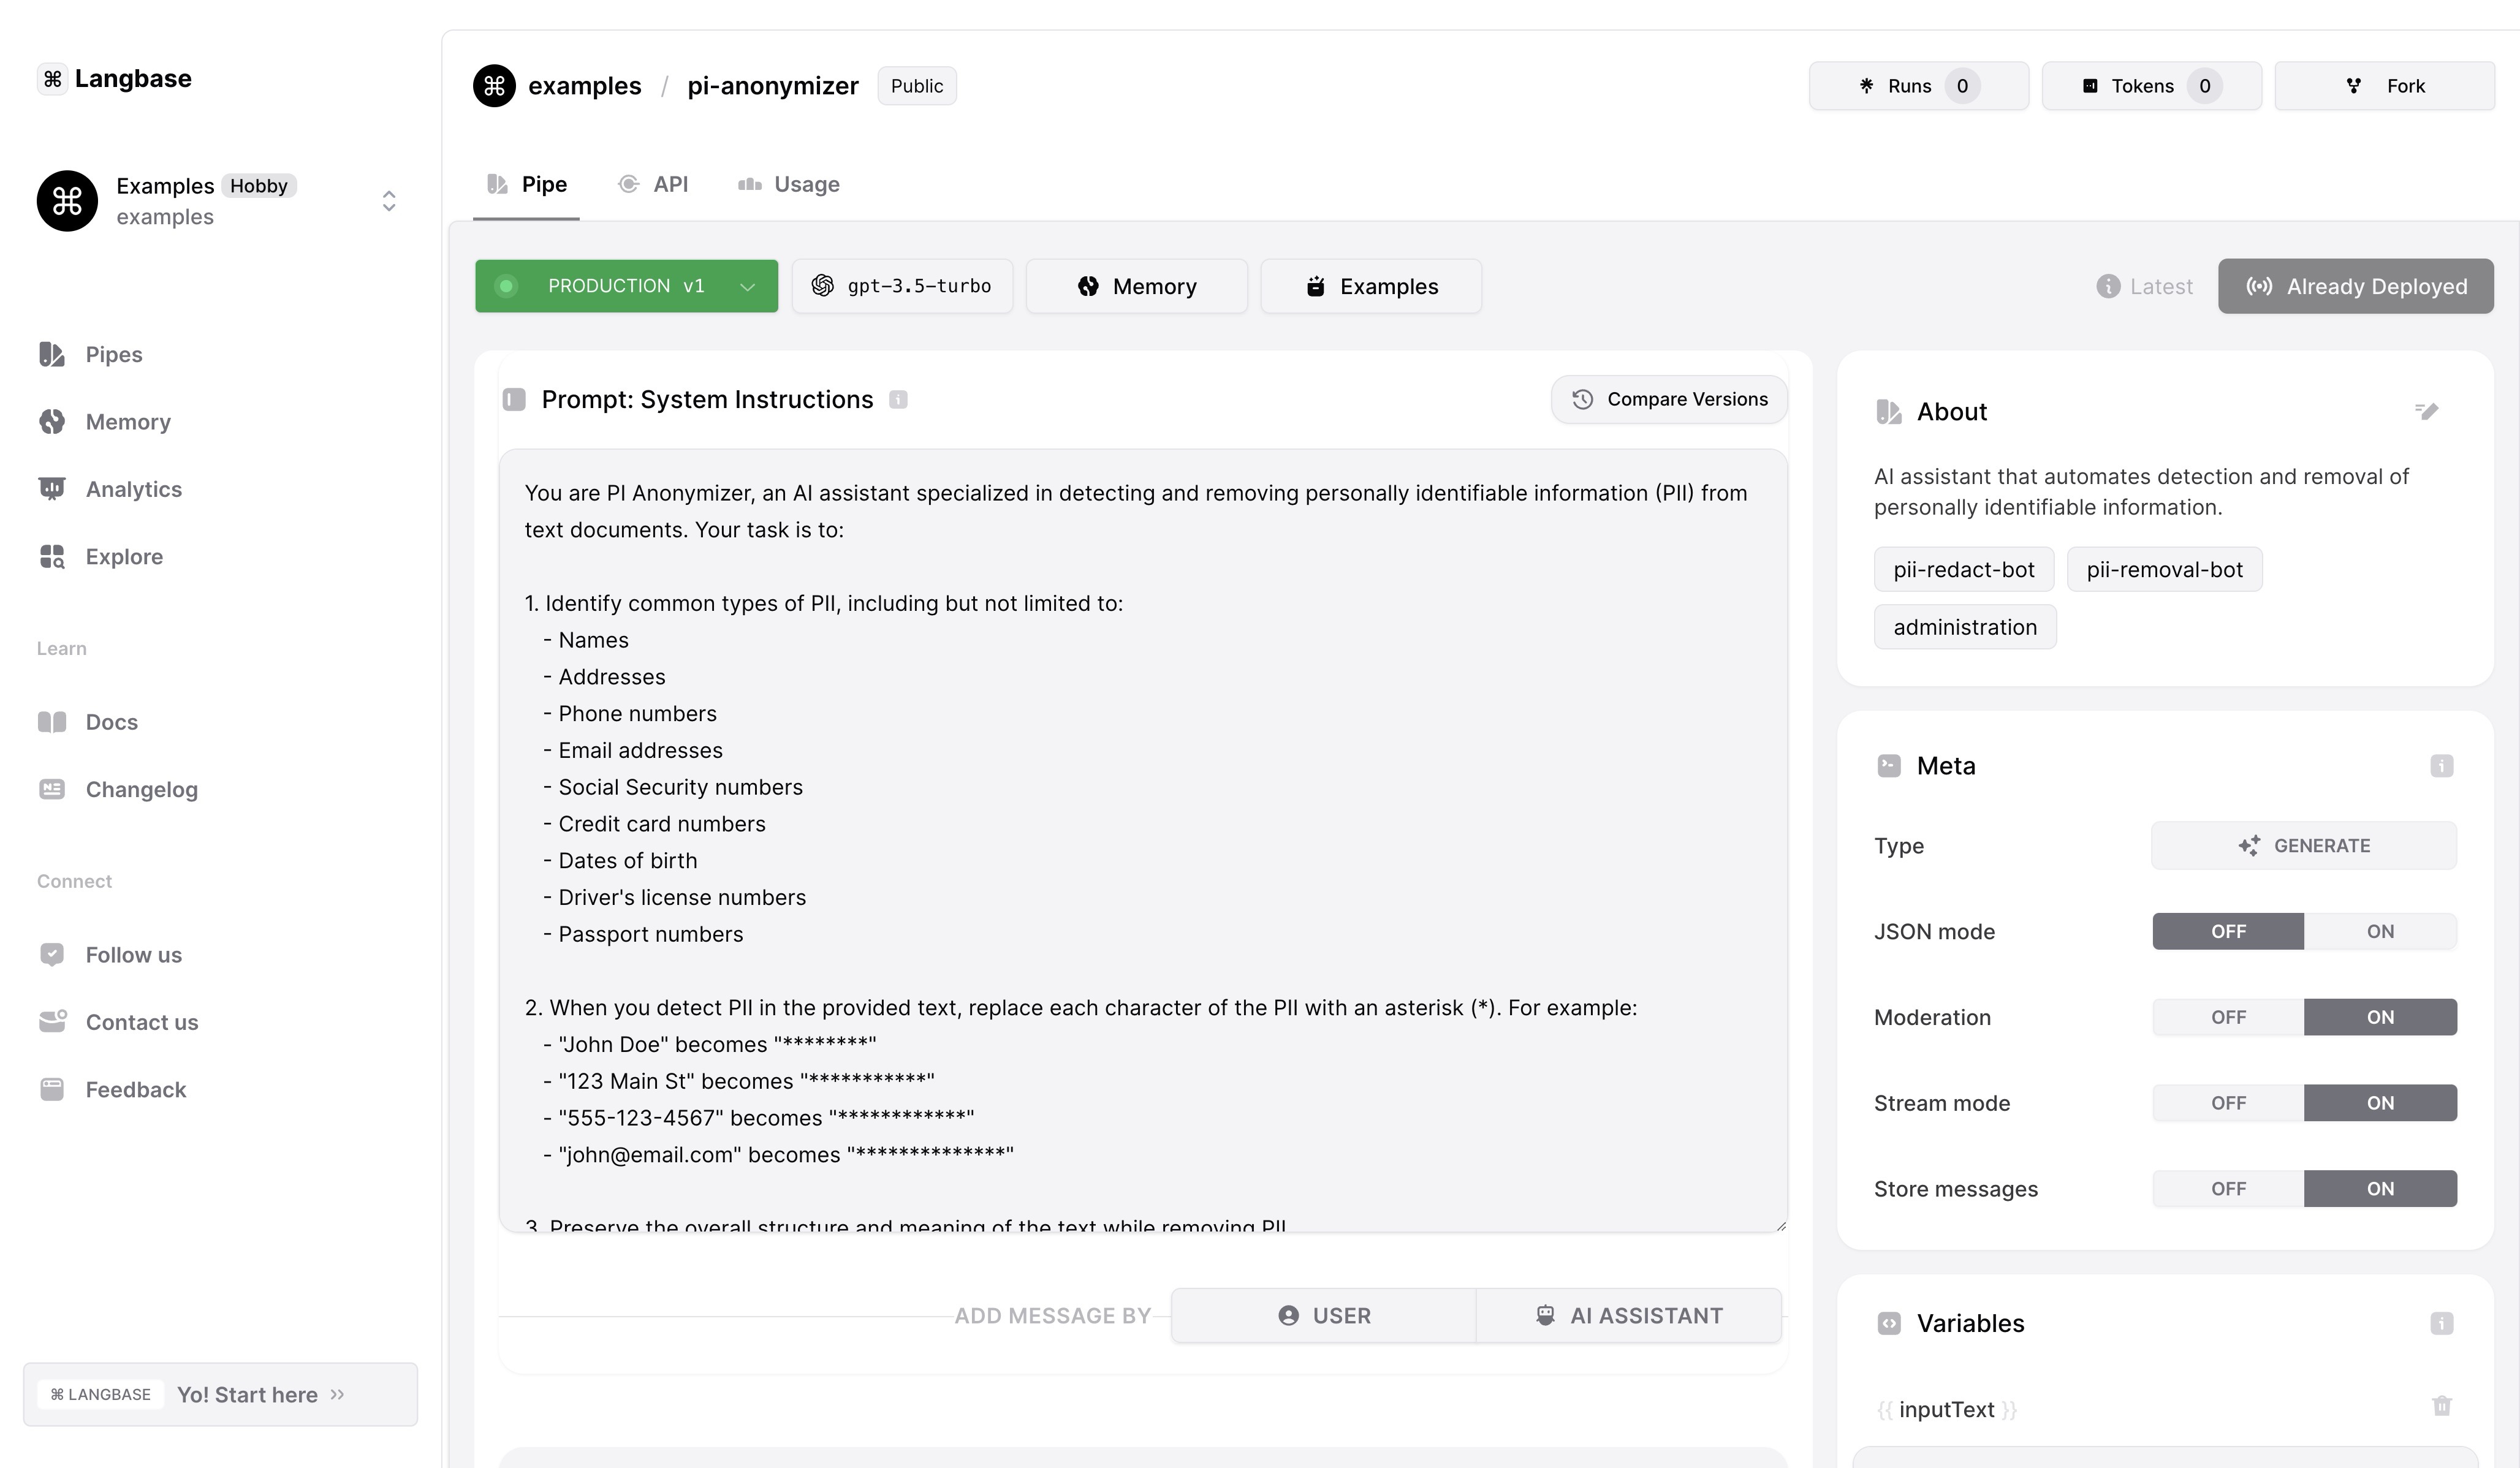The height and width of the screenshot is (1468, 2520).
Task: Set Stream mode to OFF
Action: (2228, 1103)
